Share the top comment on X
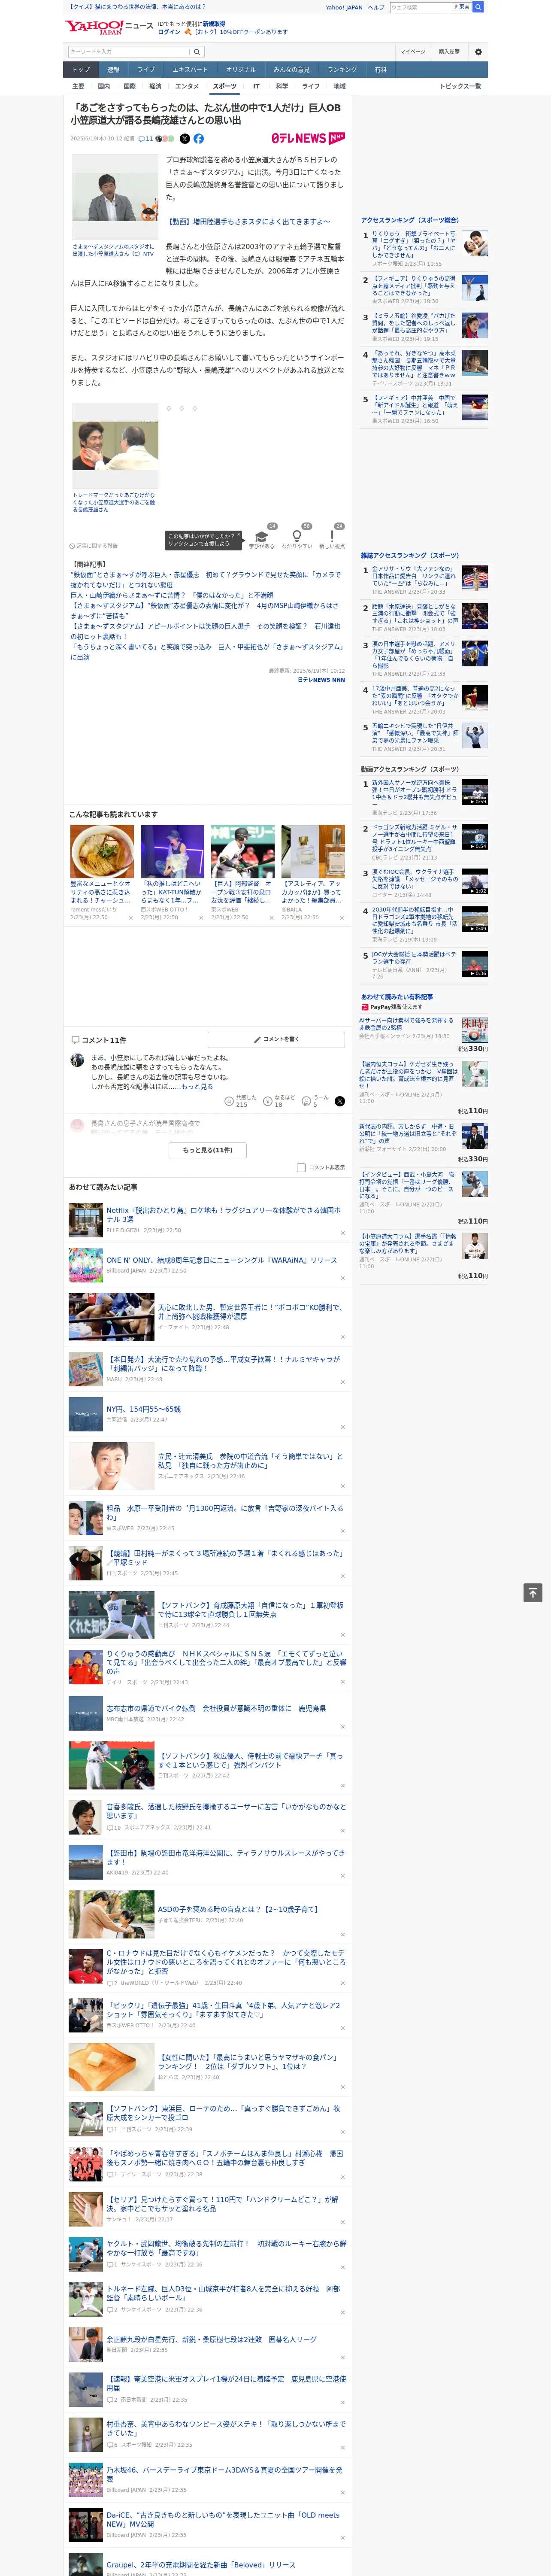551x2576 pixels. click(340, 1100)
